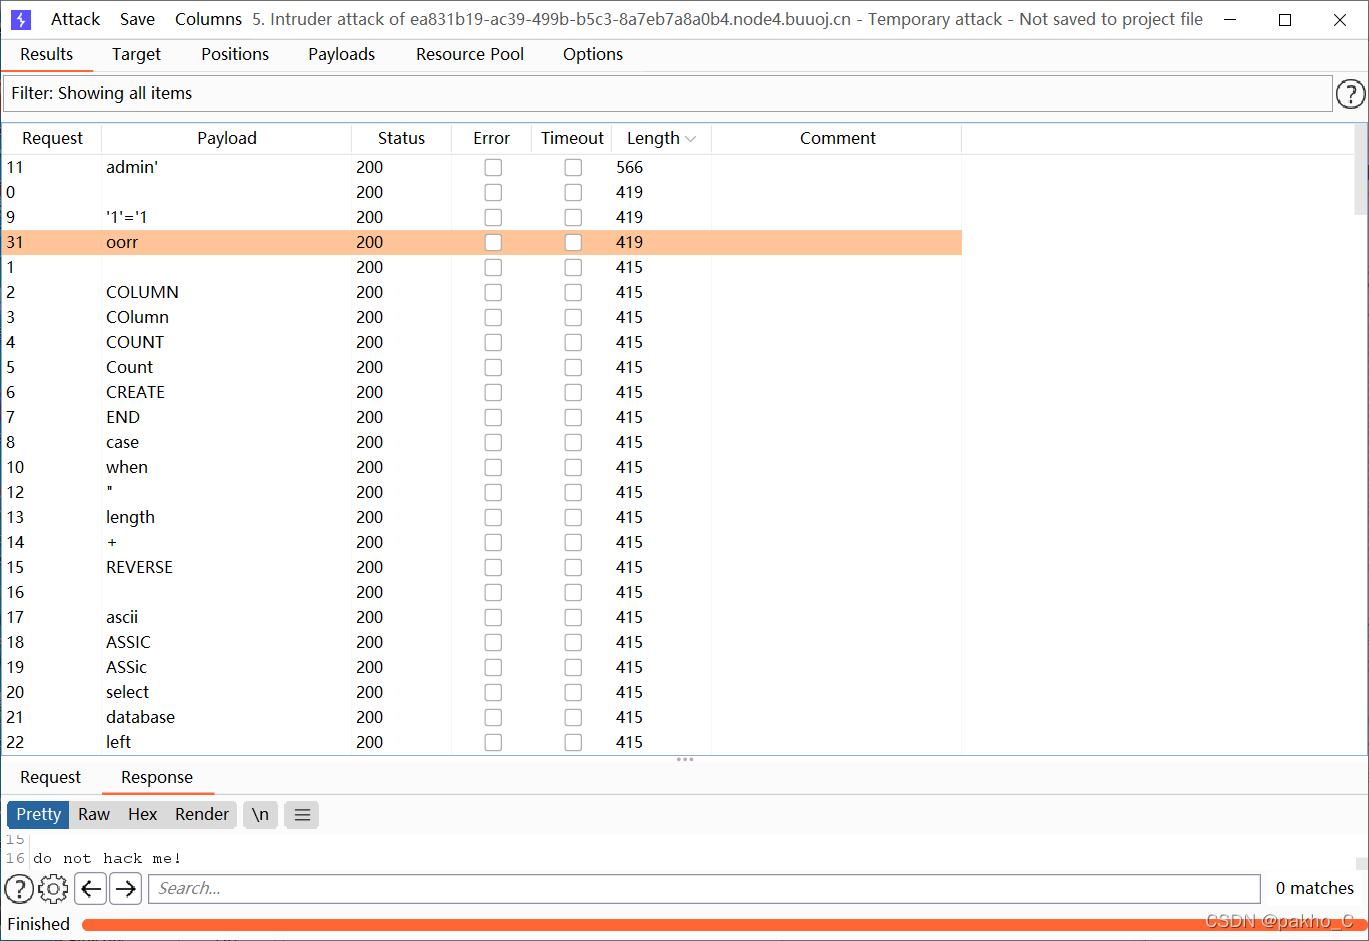This screenshot has height=941, width=1369.
Task: Click the Burp Suite lightning logo icon
Action: [x=20, y=19]
